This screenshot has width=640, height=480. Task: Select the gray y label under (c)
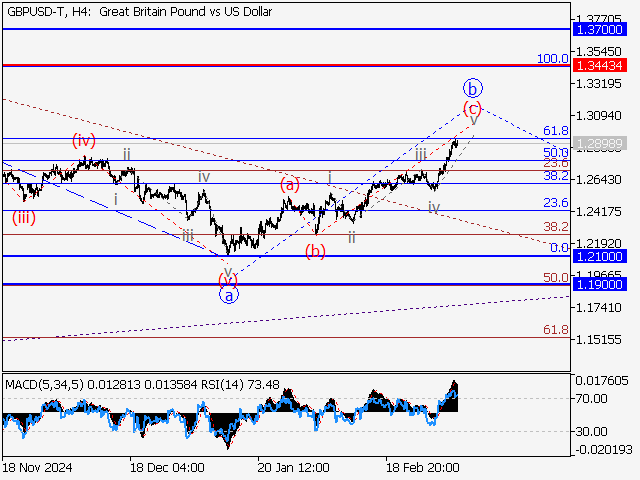tap(473, 120)
